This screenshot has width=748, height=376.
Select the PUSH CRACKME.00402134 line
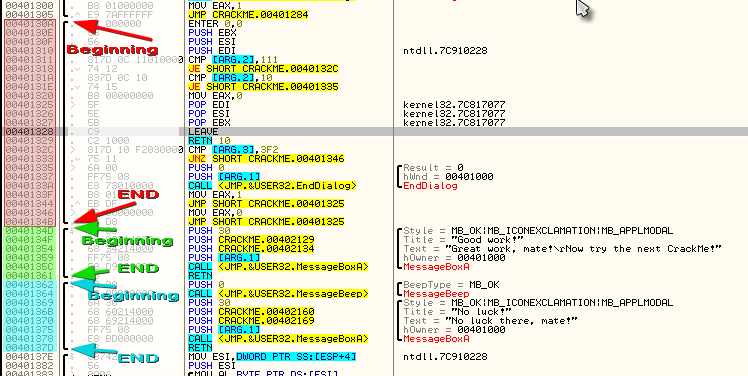(x=251, y=249)
